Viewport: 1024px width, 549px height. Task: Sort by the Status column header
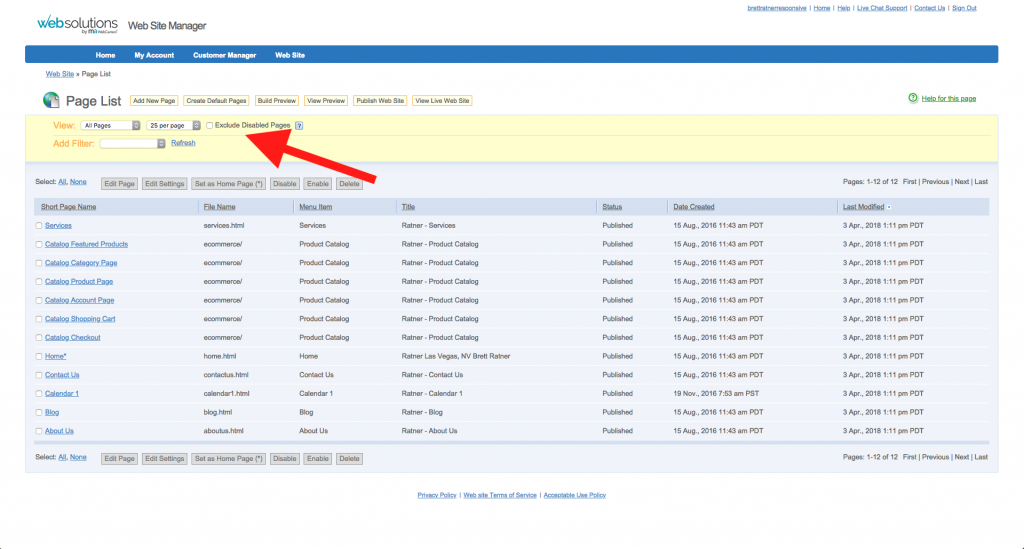(x=612, y=207)
